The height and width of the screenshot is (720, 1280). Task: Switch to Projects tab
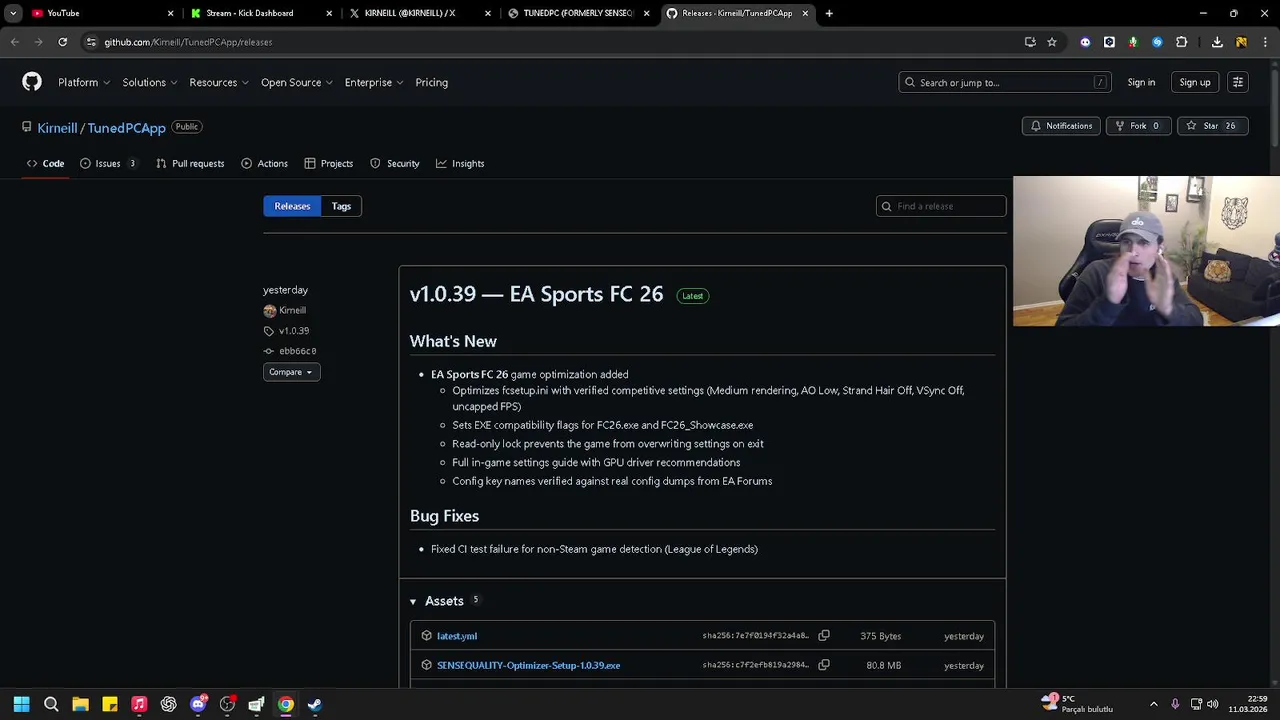pos(329,163)
